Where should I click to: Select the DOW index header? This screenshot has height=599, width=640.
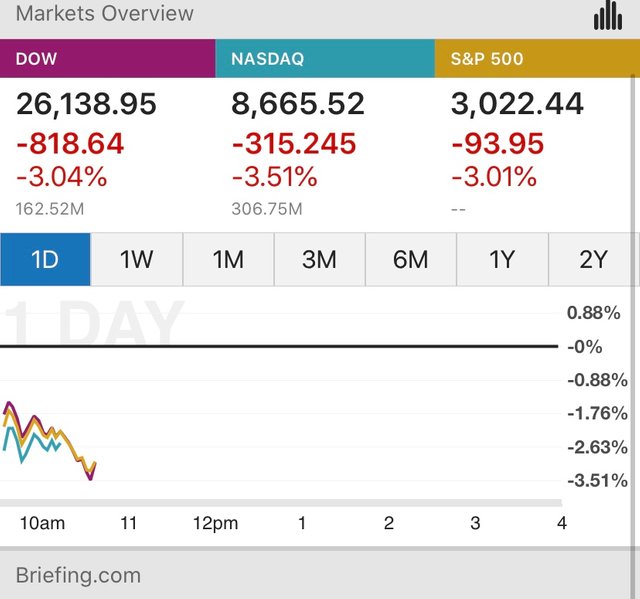[x=107, y=59]
